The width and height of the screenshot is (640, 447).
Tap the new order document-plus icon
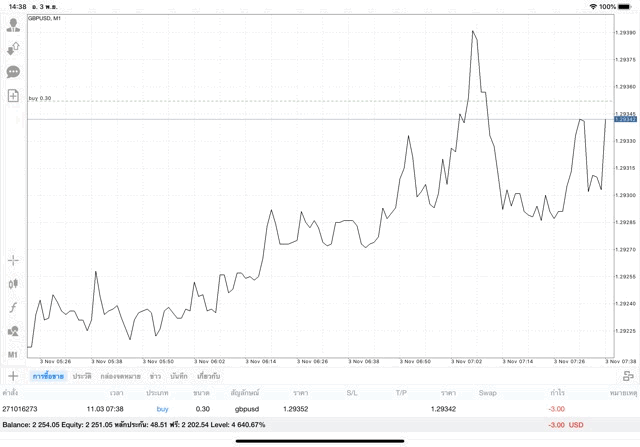click(13, 96)
